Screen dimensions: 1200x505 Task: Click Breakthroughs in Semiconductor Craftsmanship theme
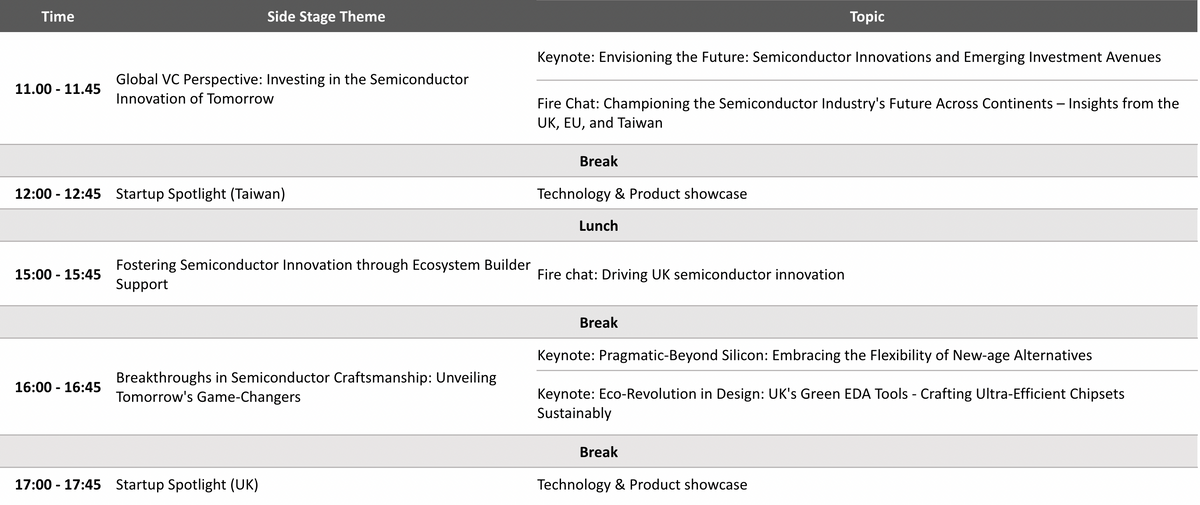pos(306,387)
